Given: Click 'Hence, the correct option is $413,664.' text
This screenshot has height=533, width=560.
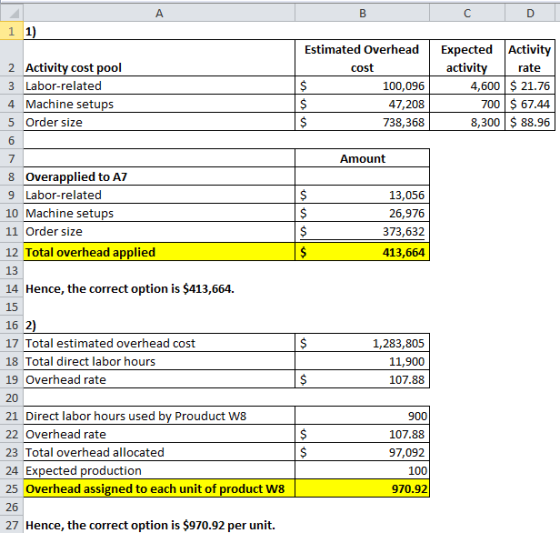Looking at the screenshot, I should pos(130,289).
